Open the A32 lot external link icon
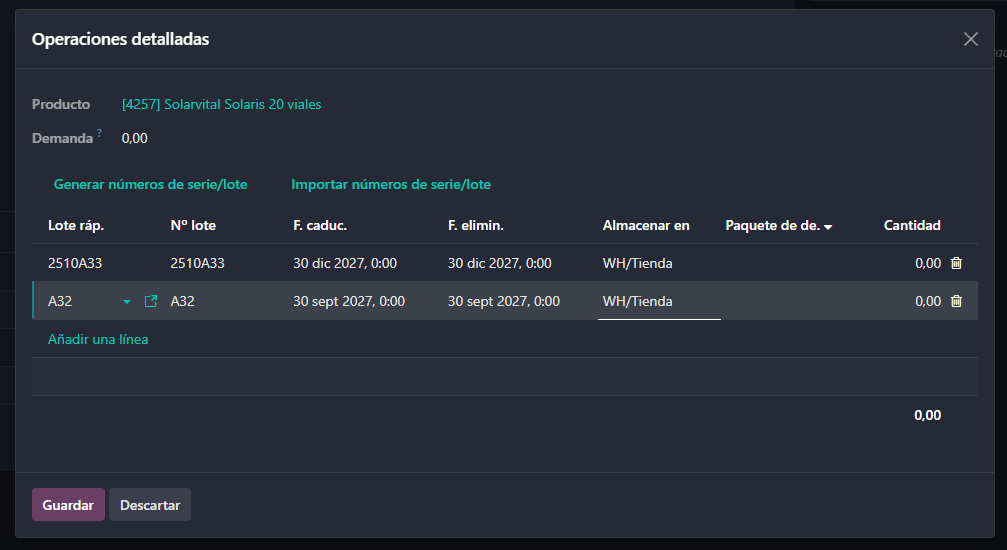 pos(151,301)
